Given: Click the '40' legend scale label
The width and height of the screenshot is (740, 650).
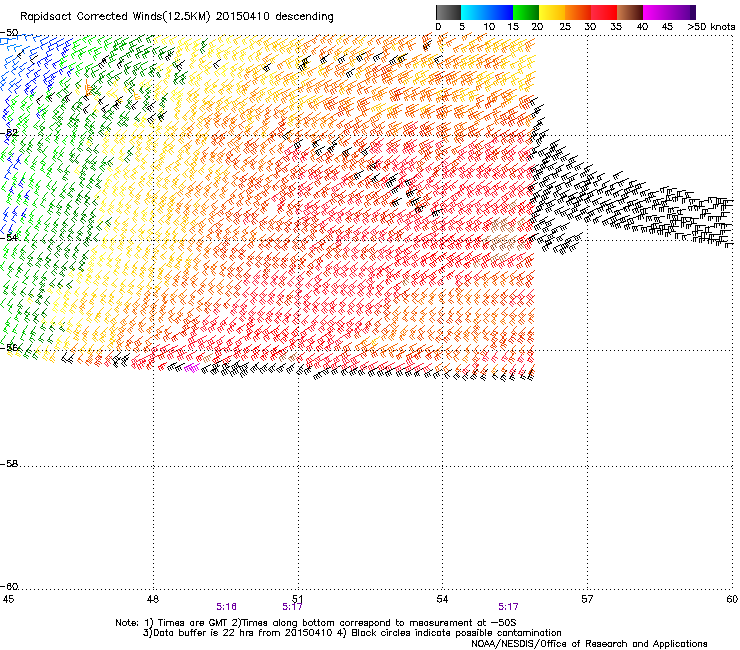Looking at the screenshot, I should tap(642, 27).
